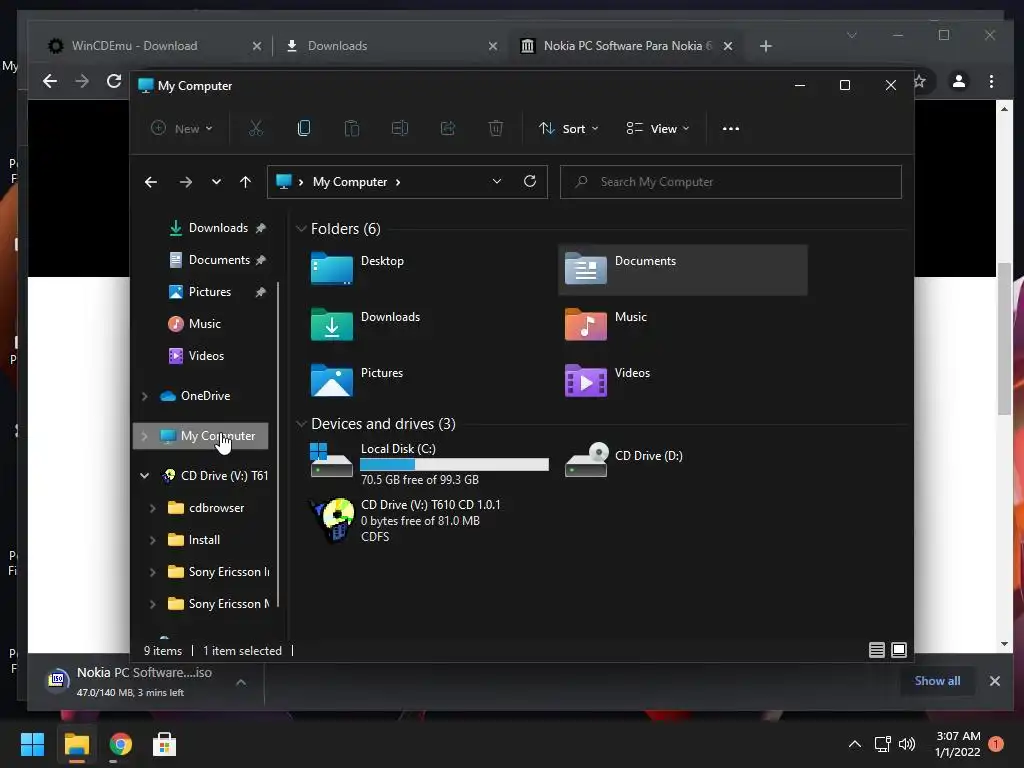Viewport: 1024px width, 768px height.
Task: Open Microsoft Store from taskbar
Action: click(x=164, y=744)
